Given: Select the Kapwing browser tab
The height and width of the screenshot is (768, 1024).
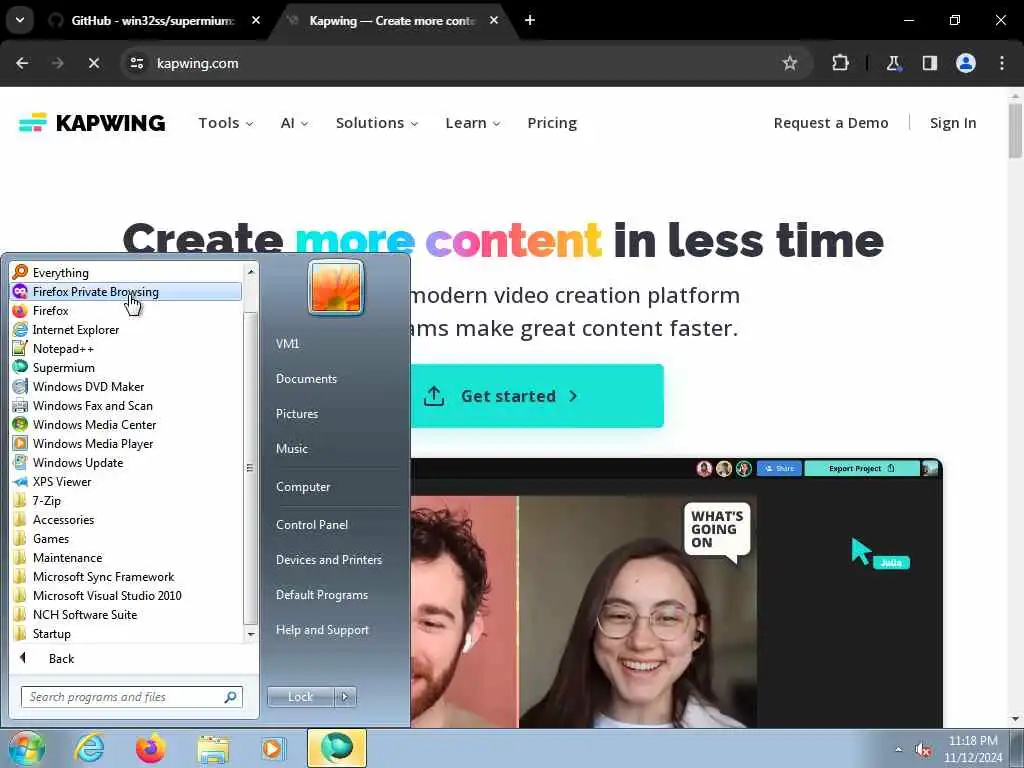Looking at the screenshot, I should pos(392,20).
